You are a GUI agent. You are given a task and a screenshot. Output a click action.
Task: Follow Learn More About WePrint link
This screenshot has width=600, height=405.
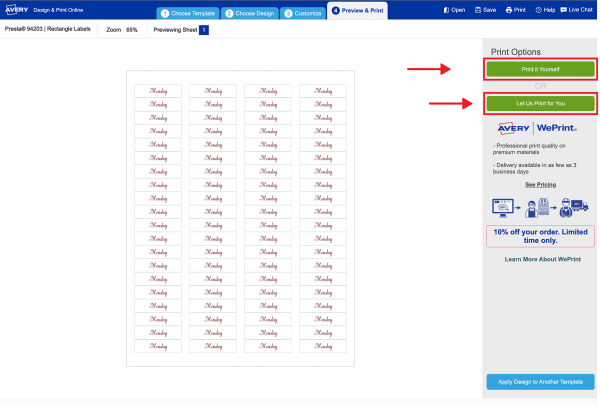[540, 259]
